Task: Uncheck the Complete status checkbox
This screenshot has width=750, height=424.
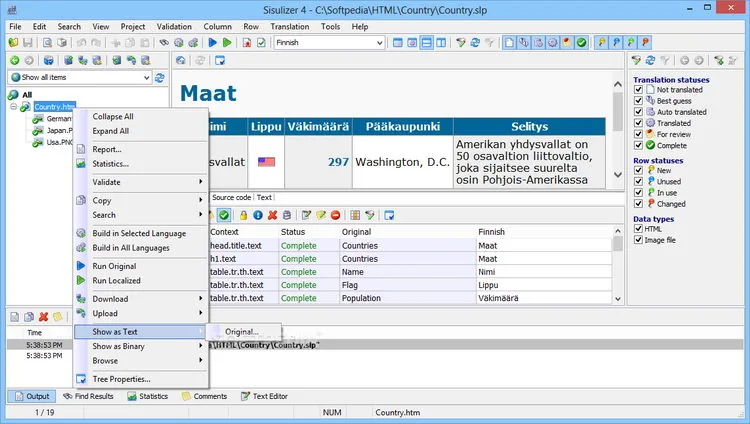Action: click(x=638, y=145)
